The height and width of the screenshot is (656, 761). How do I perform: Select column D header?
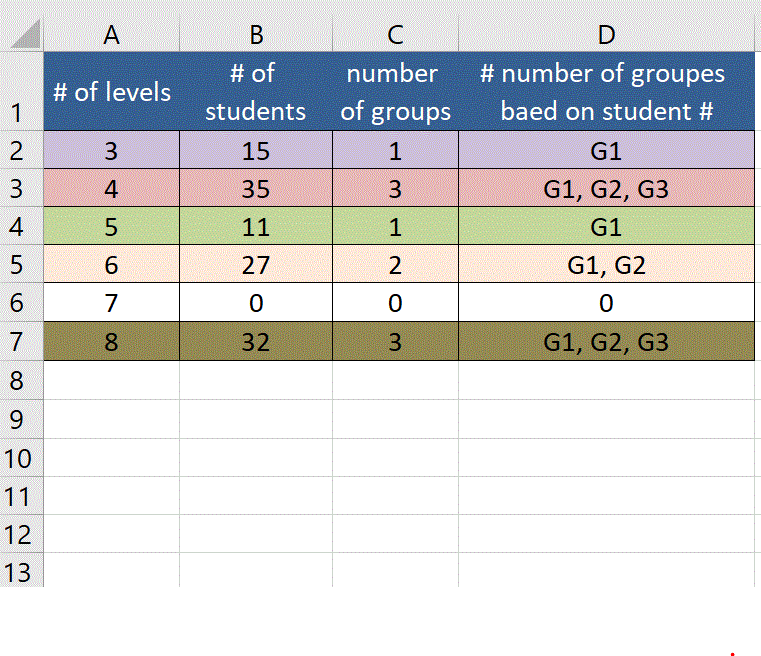click(x=607, y=34)
